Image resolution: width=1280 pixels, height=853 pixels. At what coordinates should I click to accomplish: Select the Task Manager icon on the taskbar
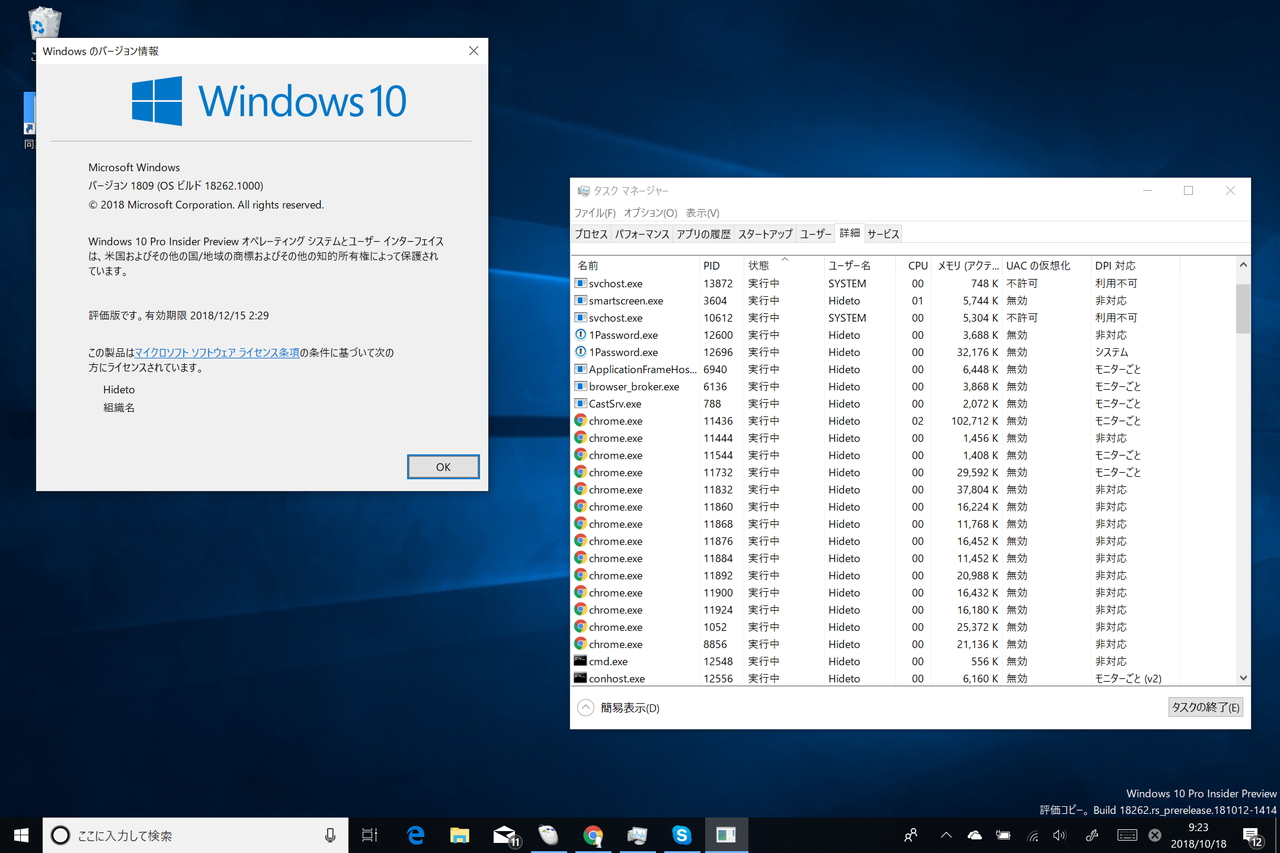point(727,835)
